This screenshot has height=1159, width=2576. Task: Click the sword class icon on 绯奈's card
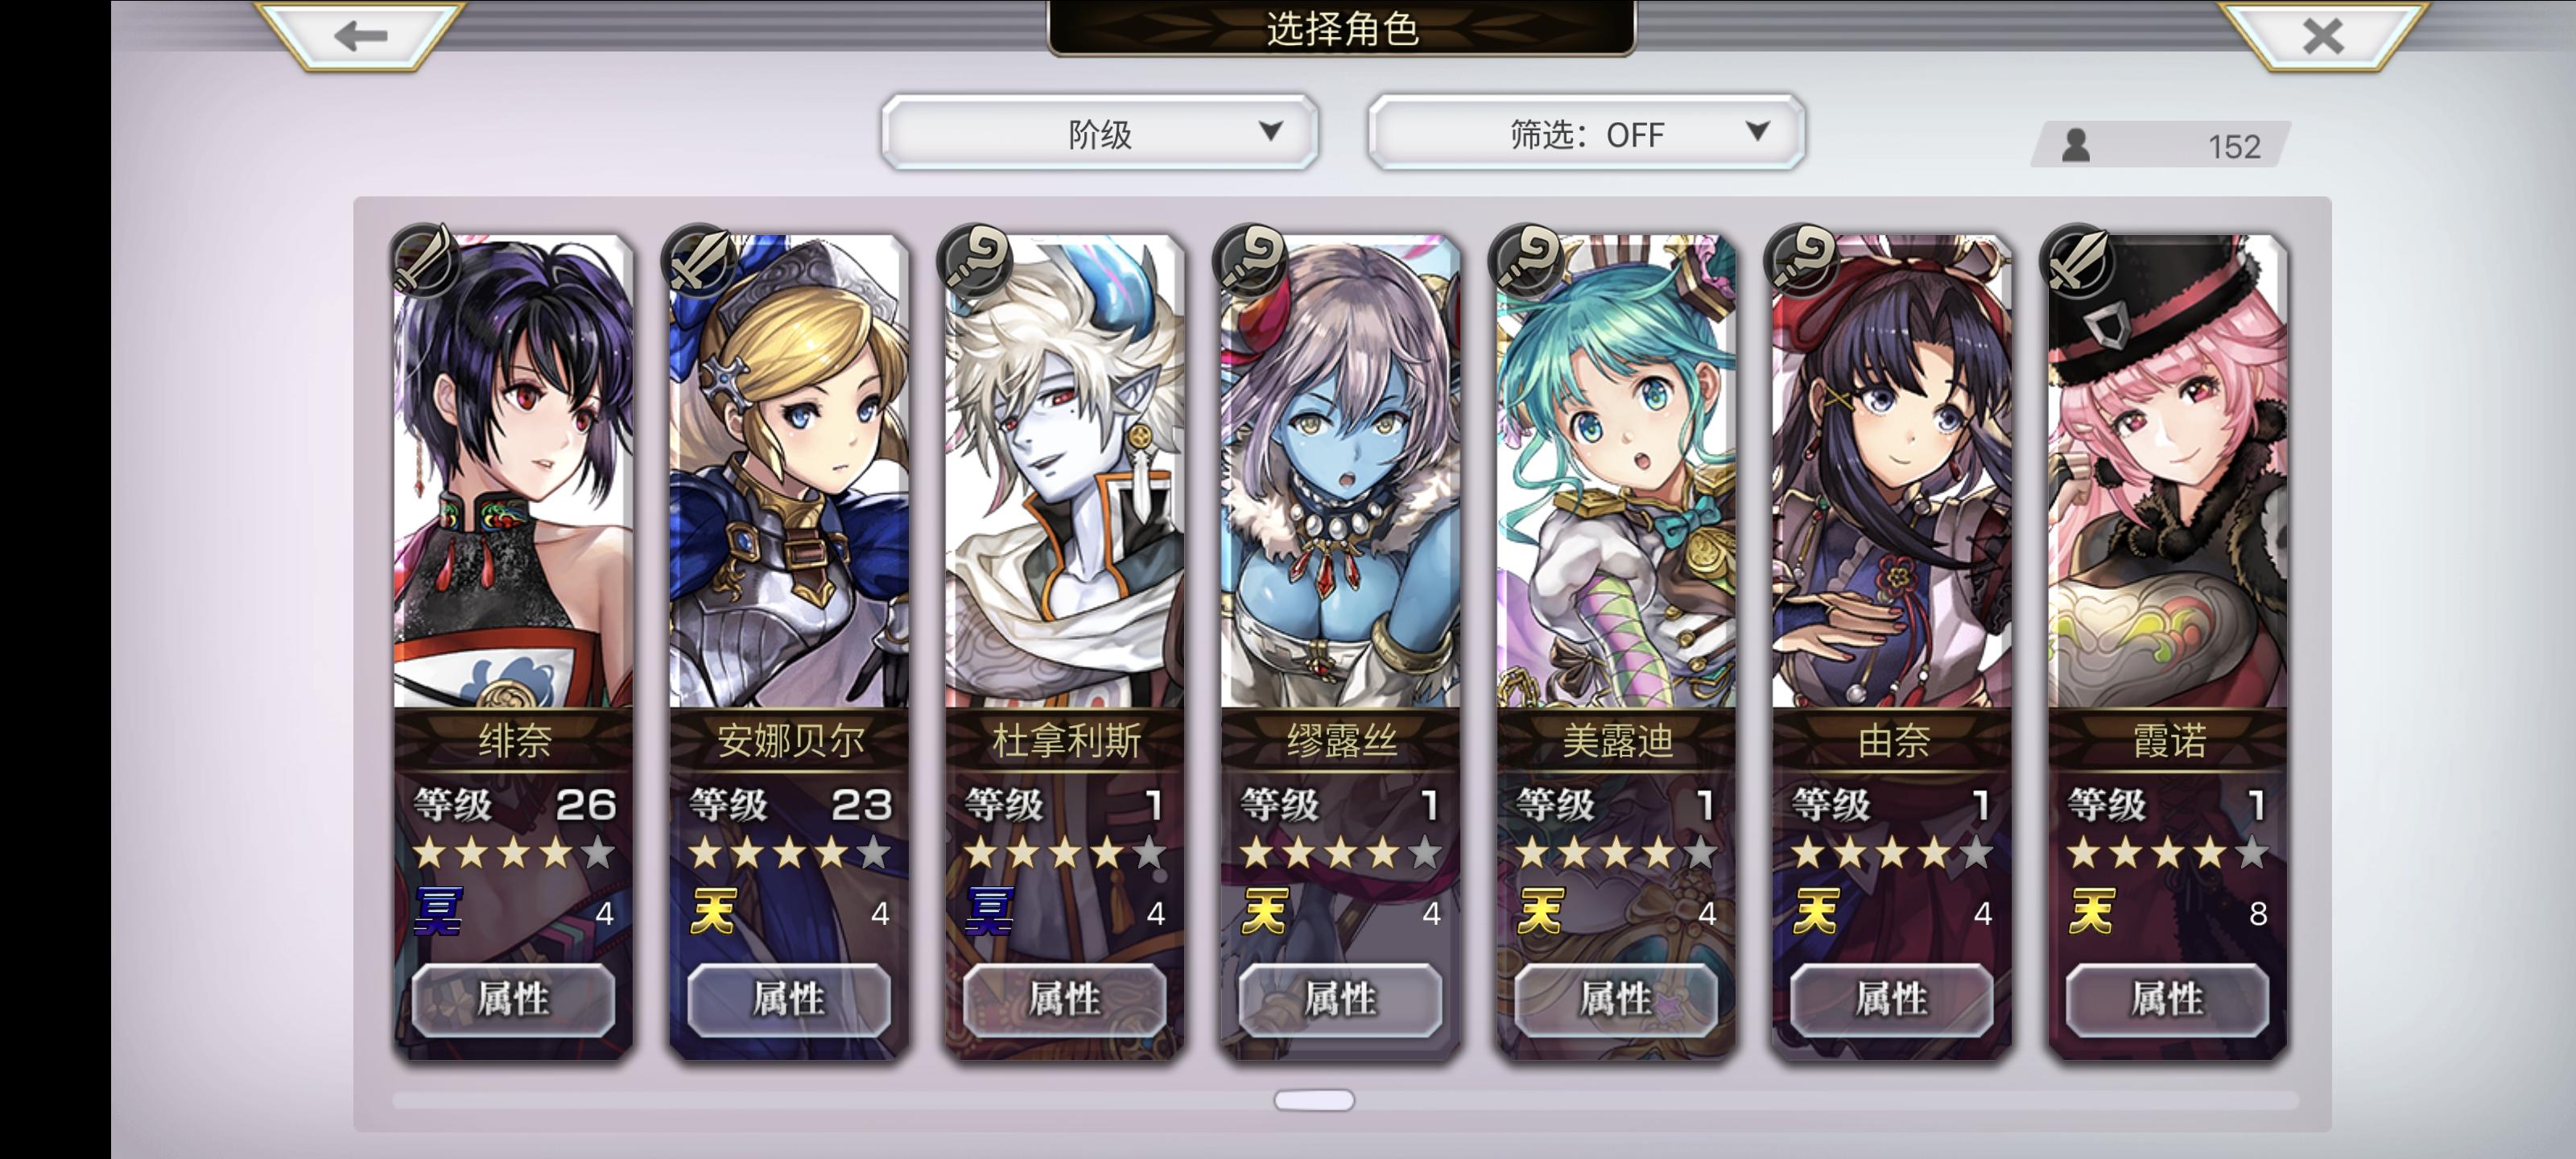click(x=424, y=261)
